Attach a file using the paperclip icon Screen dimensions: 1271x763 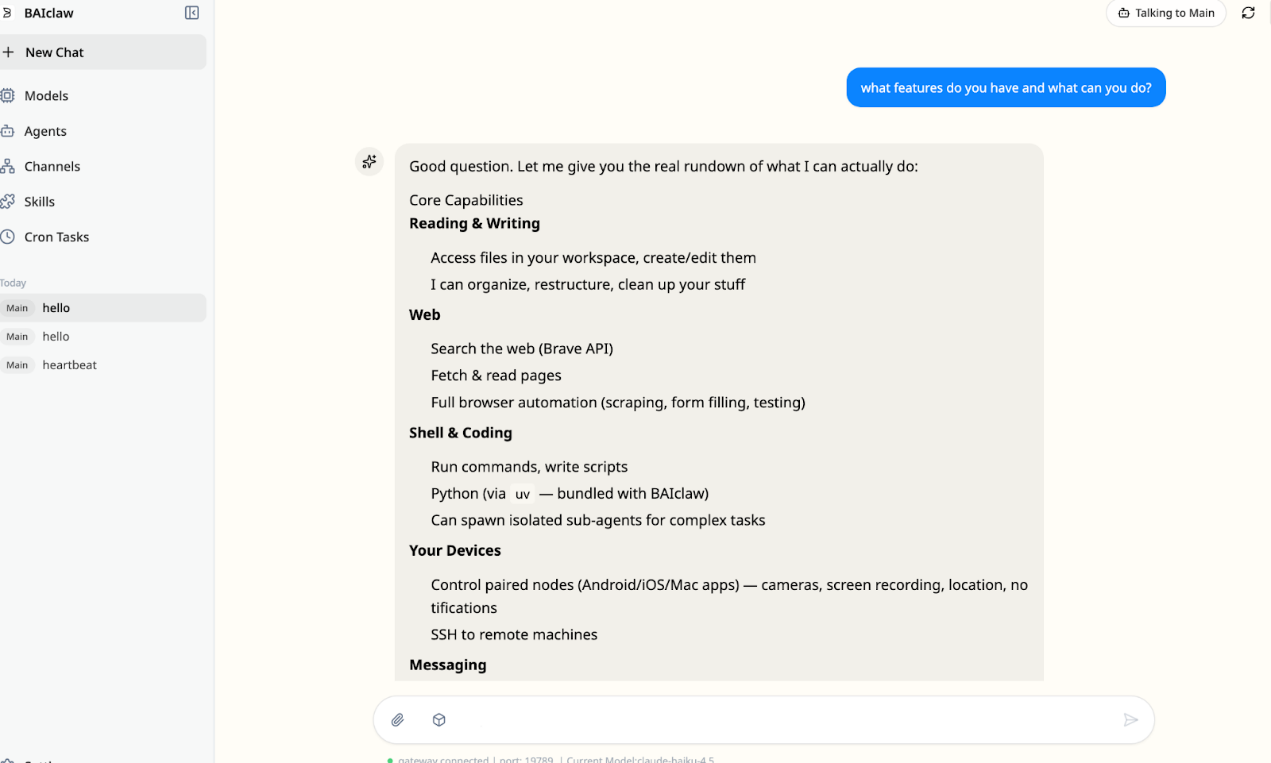397,720
